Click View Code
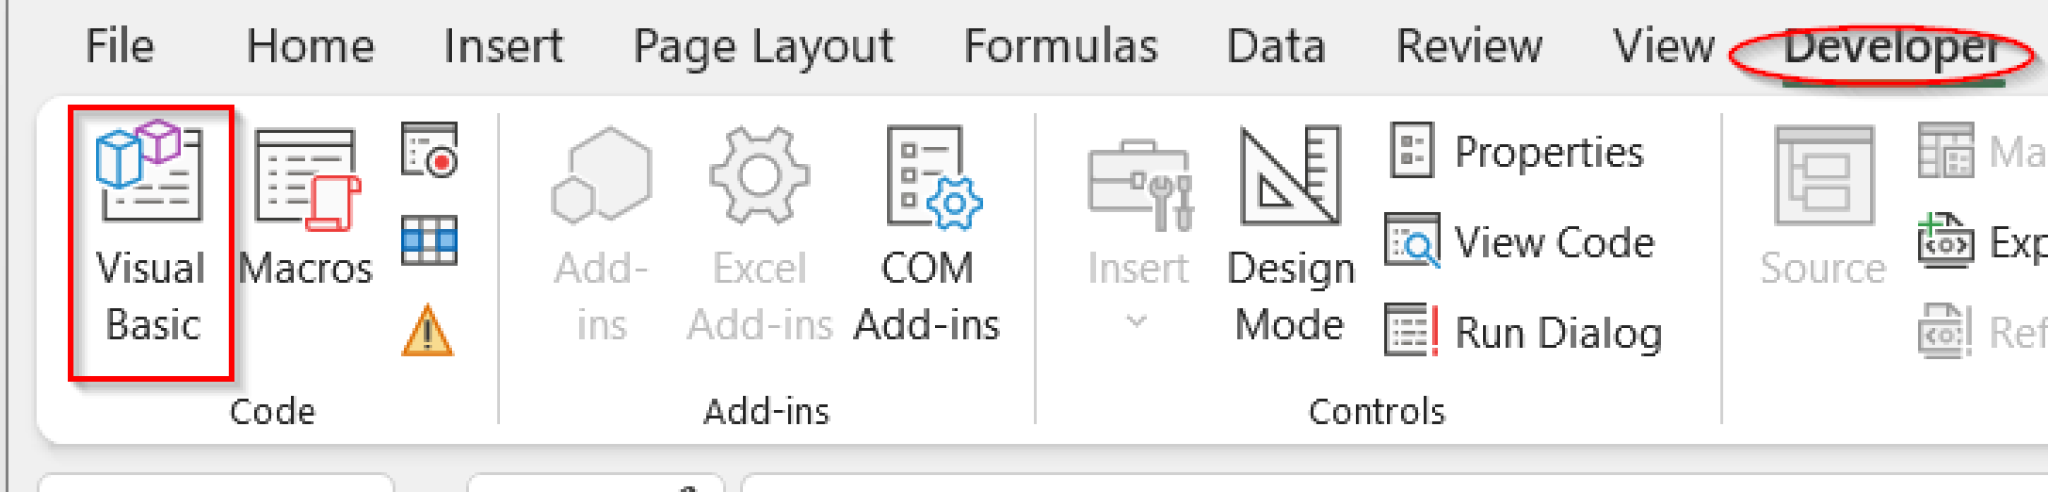 tap(1521, 242)
